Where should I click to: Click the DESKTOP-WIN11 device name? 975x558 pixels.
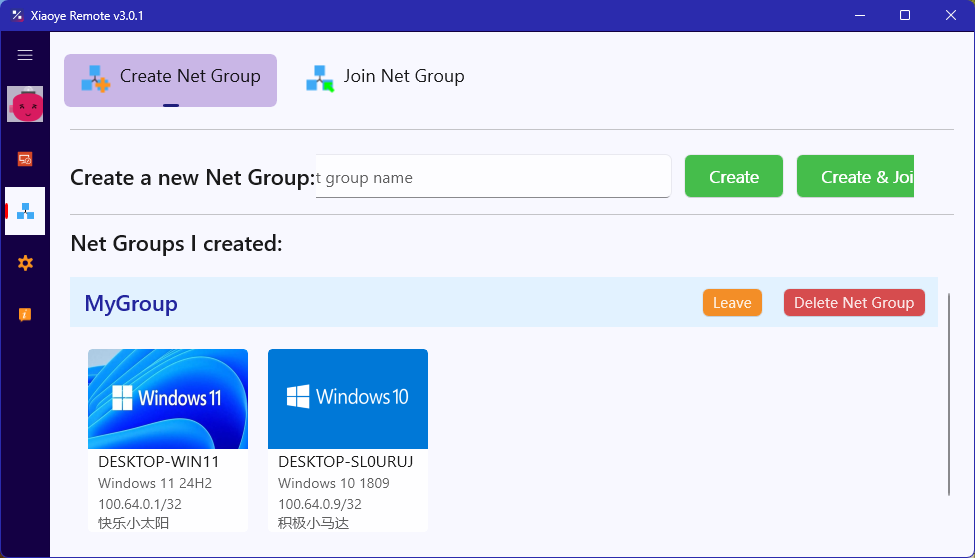[159, 462]
